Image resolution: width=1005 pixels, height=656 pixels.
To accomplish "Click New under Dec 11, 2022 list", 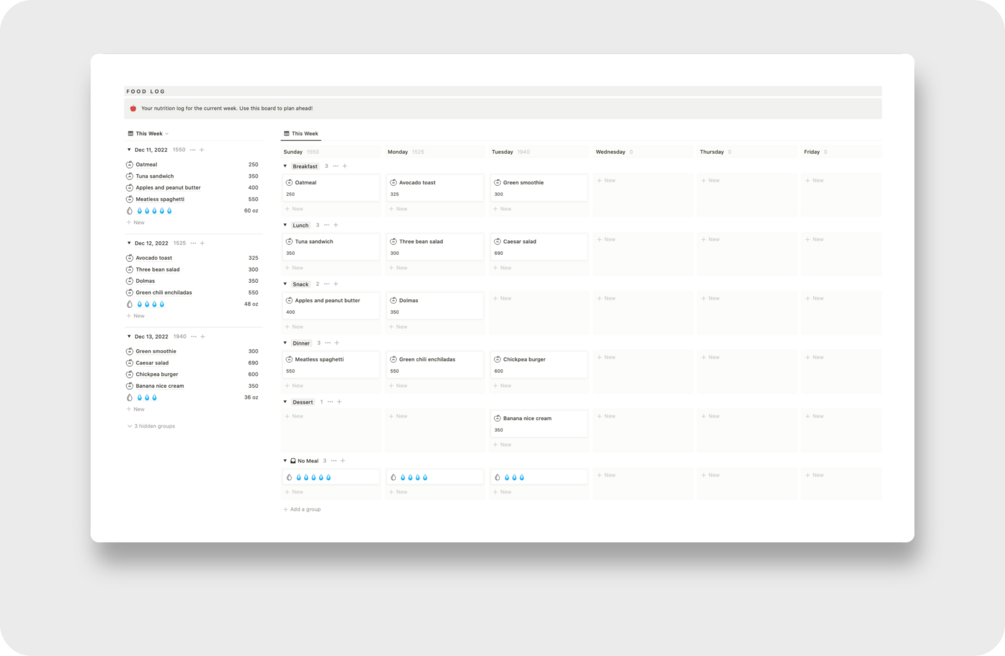I will pos(135,223).
